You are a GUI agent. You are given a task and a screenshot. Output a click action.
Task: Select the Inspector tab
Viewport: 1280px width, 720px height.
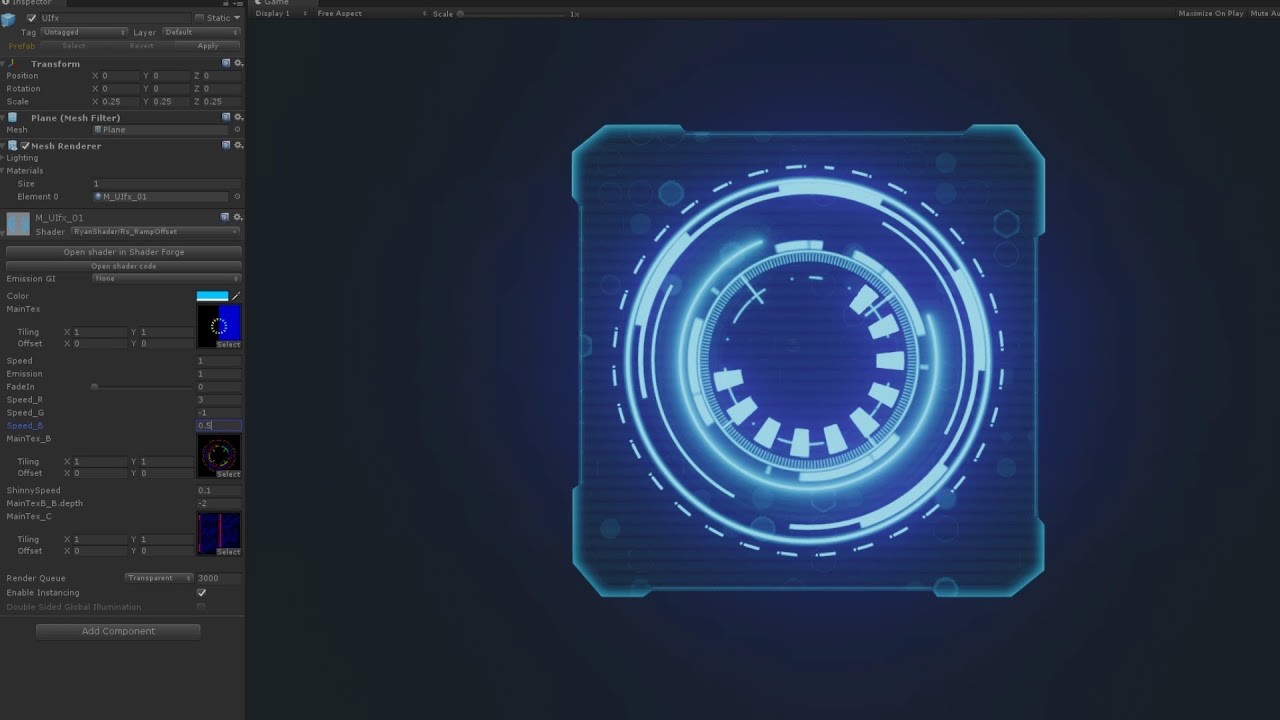(x=30, y=2)
